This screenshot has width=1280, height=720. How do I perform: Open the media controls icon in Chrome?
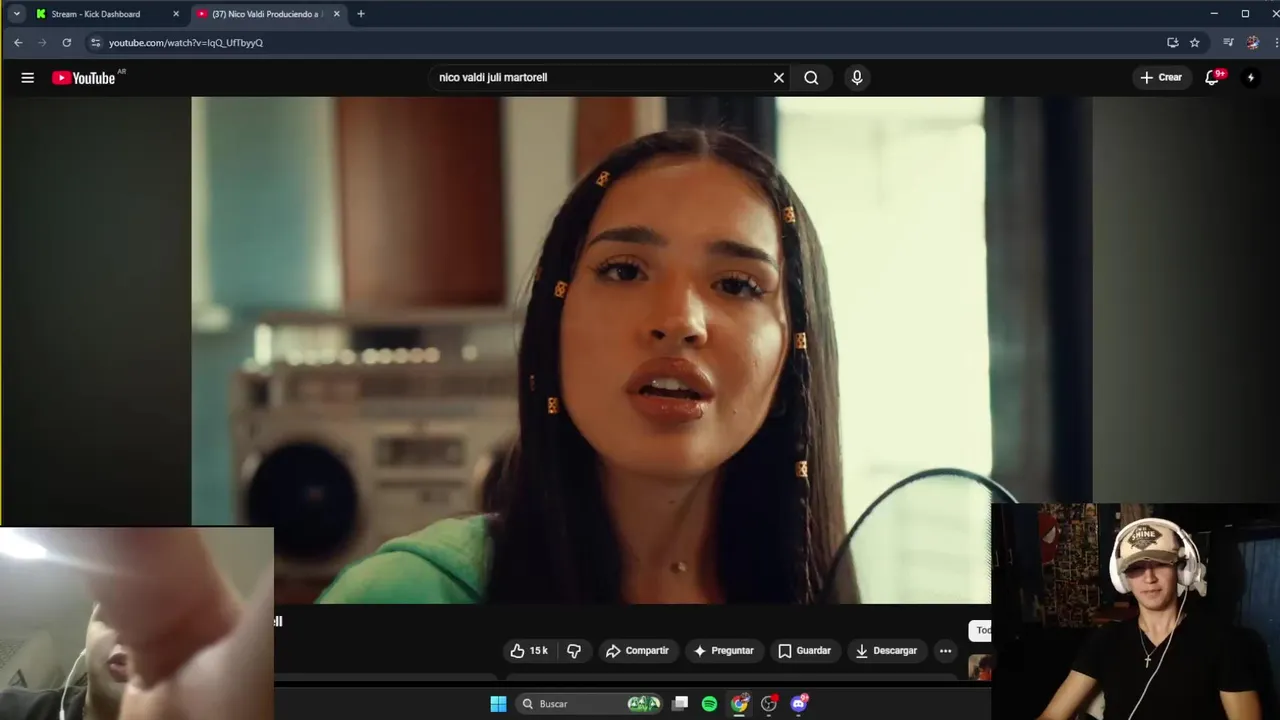[1228, 43]
